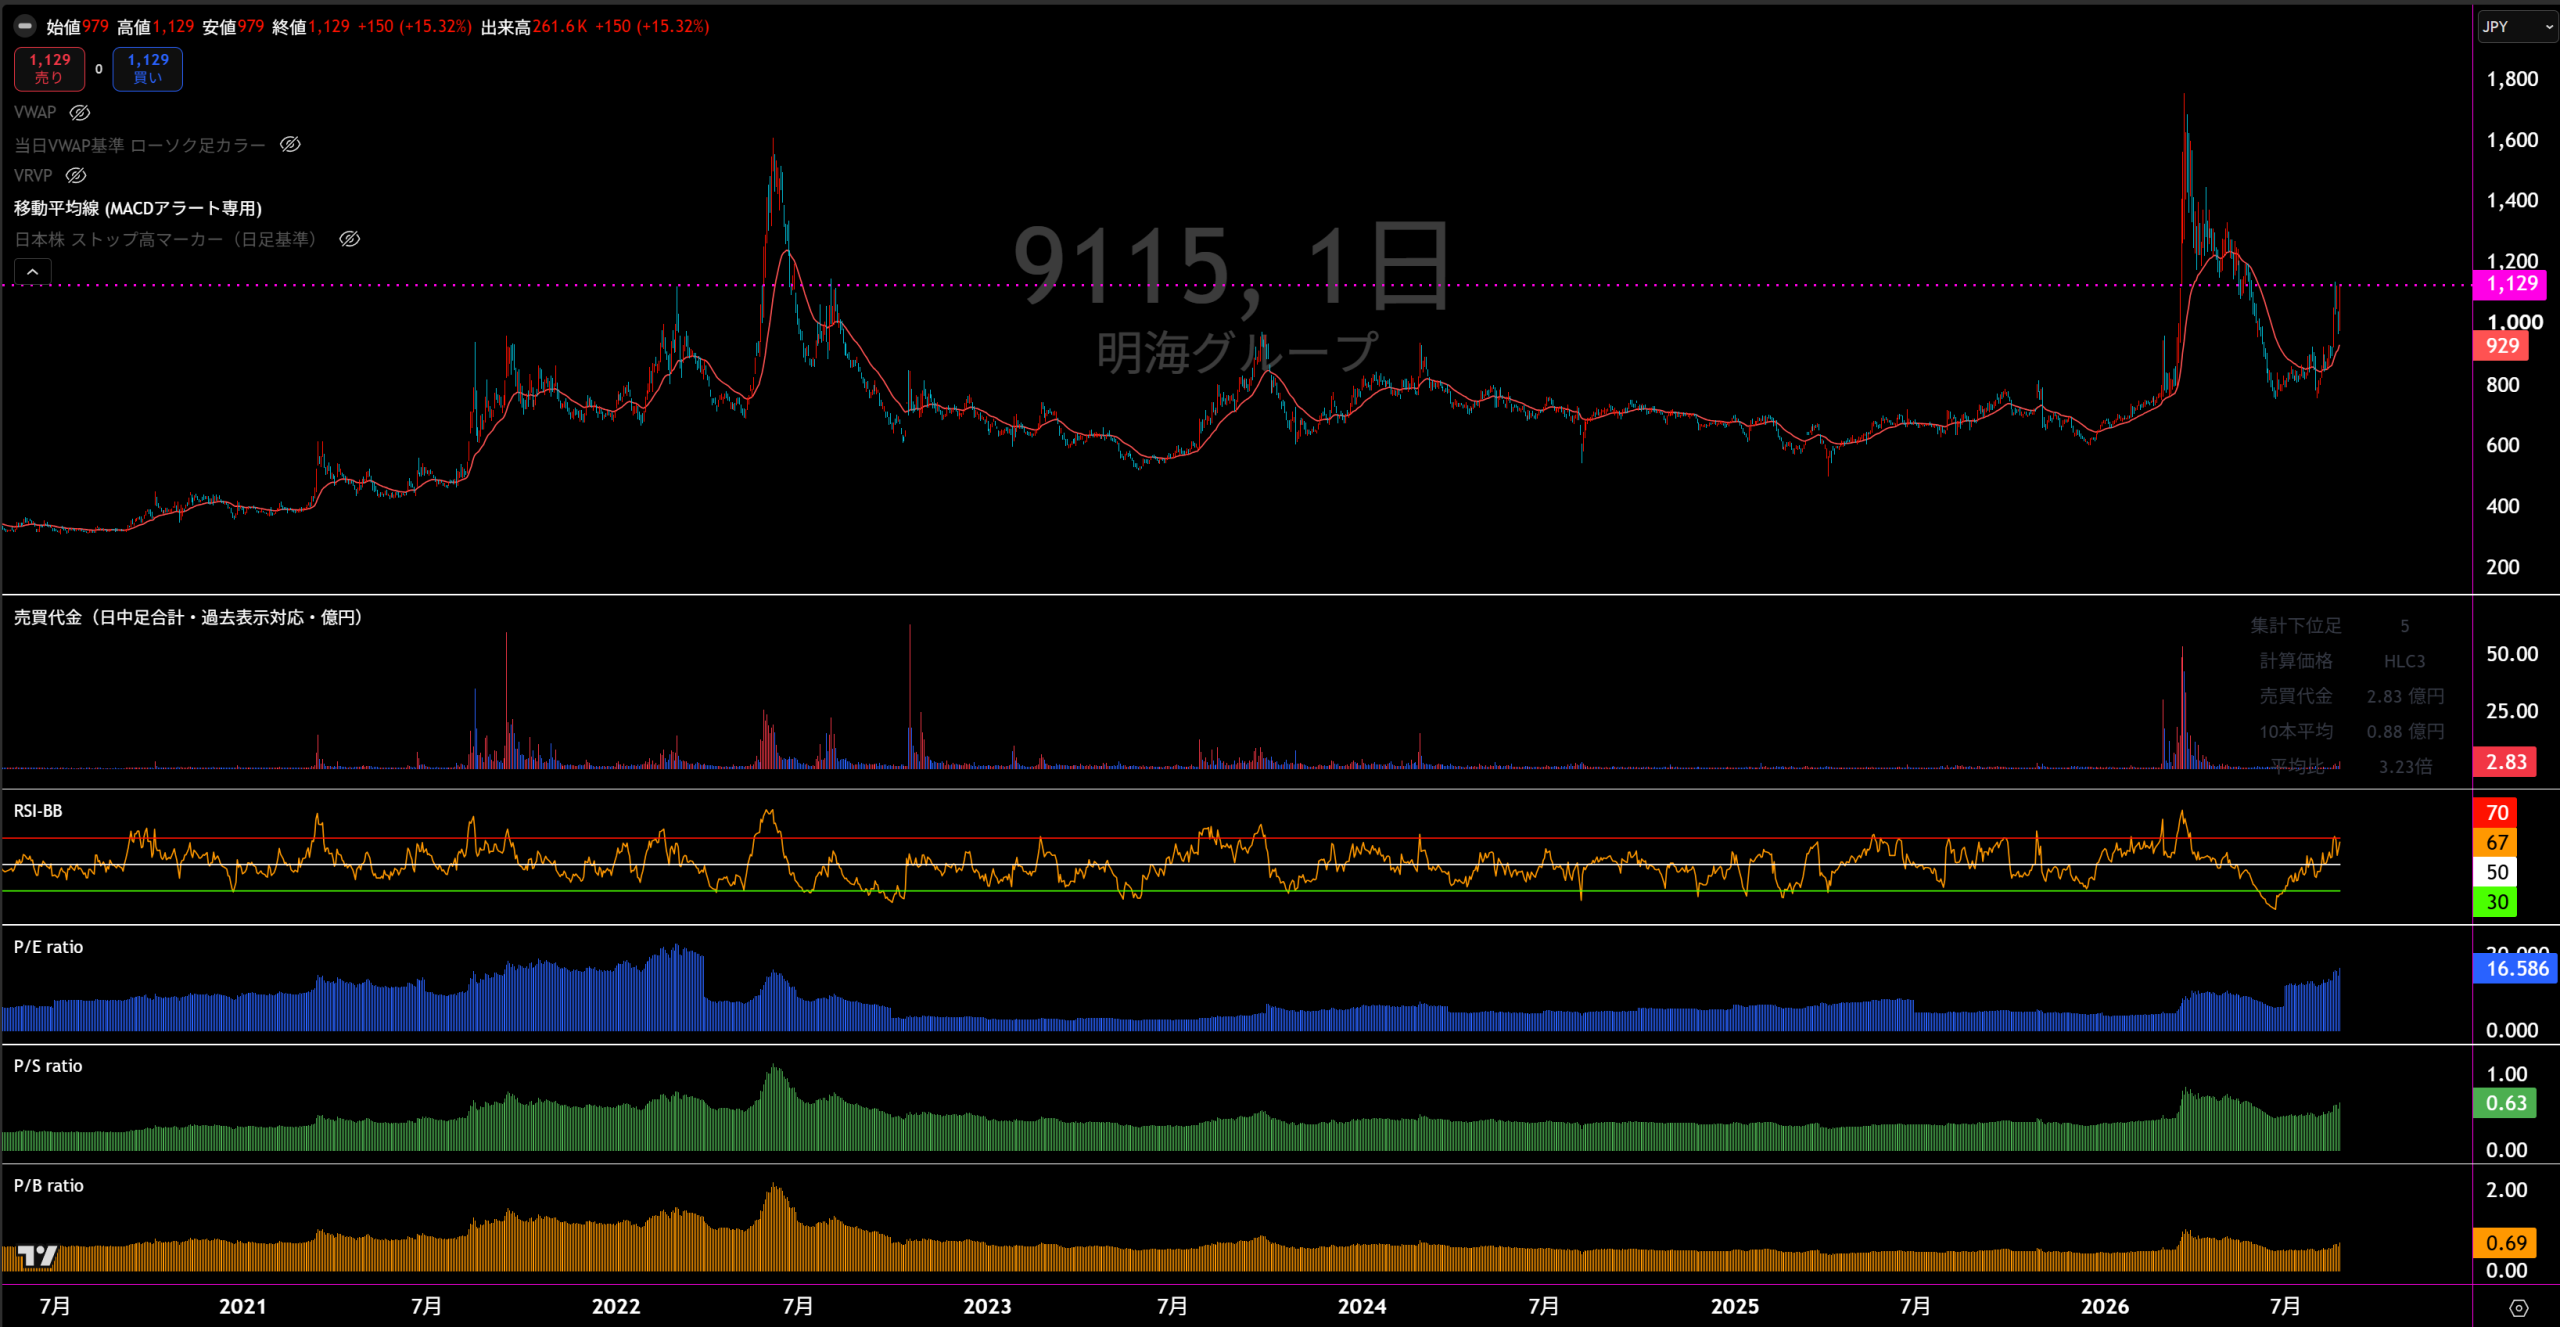Click the 2021 time axis label
2560x1327 pixels.
coord(243,1307)
